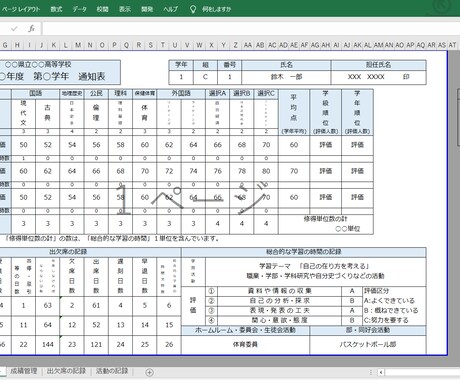Select the 組 value cell C
This screenshot has height=380, width=460.
[205, 77]
